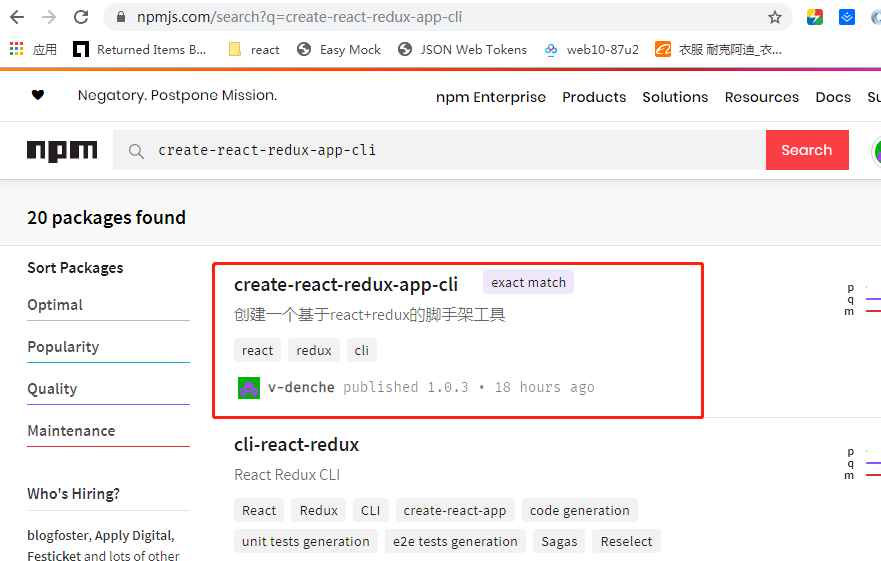The image size is (881, 561).
Task: Open the npm Enterprise menu item
Action: tap(491, 97)
